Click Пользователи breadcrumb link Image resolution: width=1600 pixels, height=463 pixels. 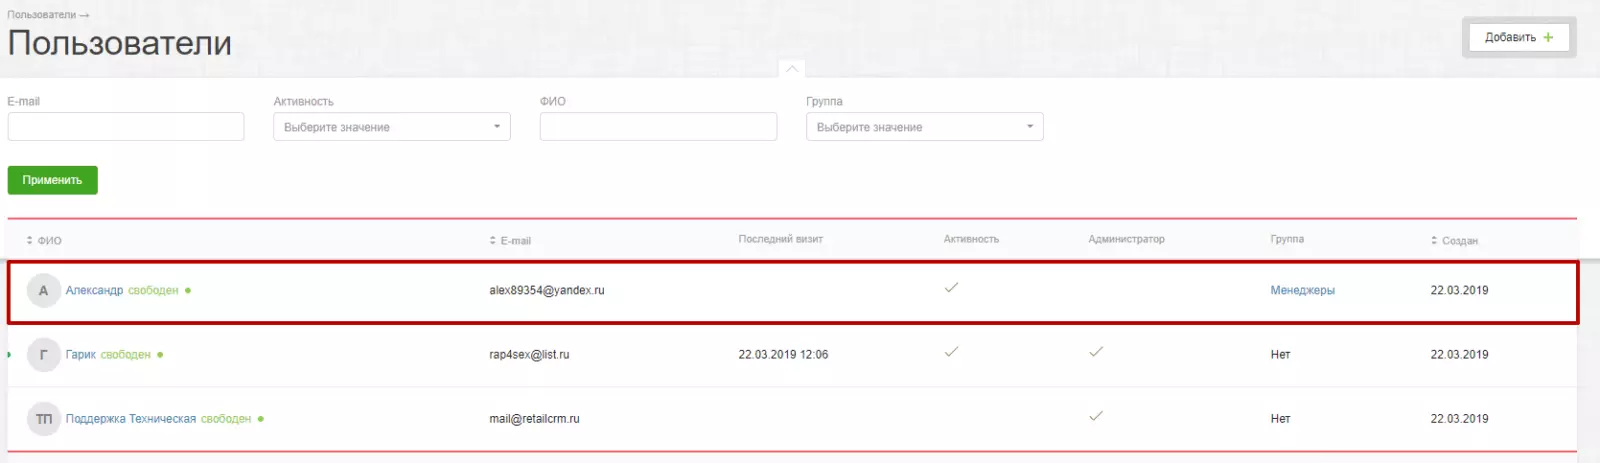[41, 15]
